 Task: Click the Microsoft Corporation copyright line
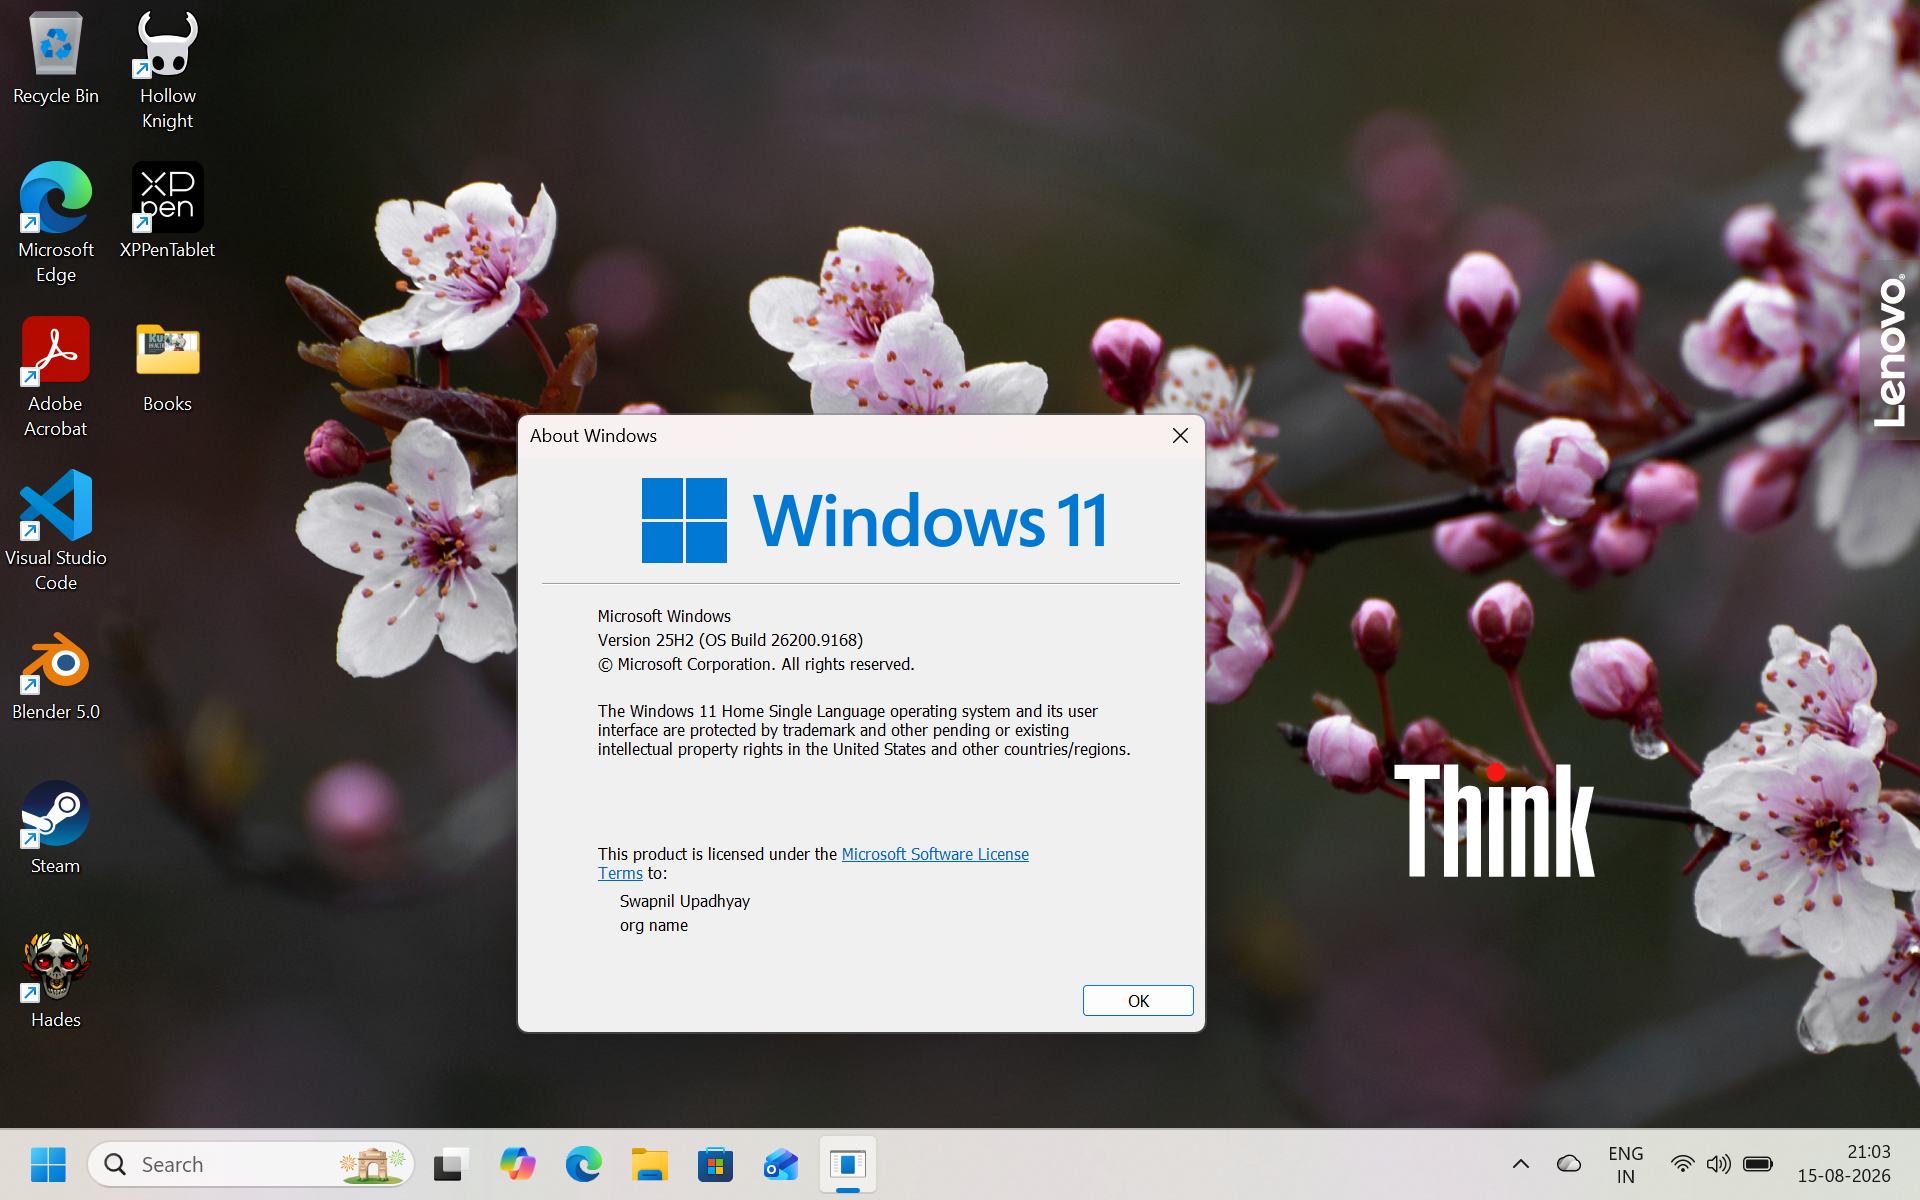[756, 664]
